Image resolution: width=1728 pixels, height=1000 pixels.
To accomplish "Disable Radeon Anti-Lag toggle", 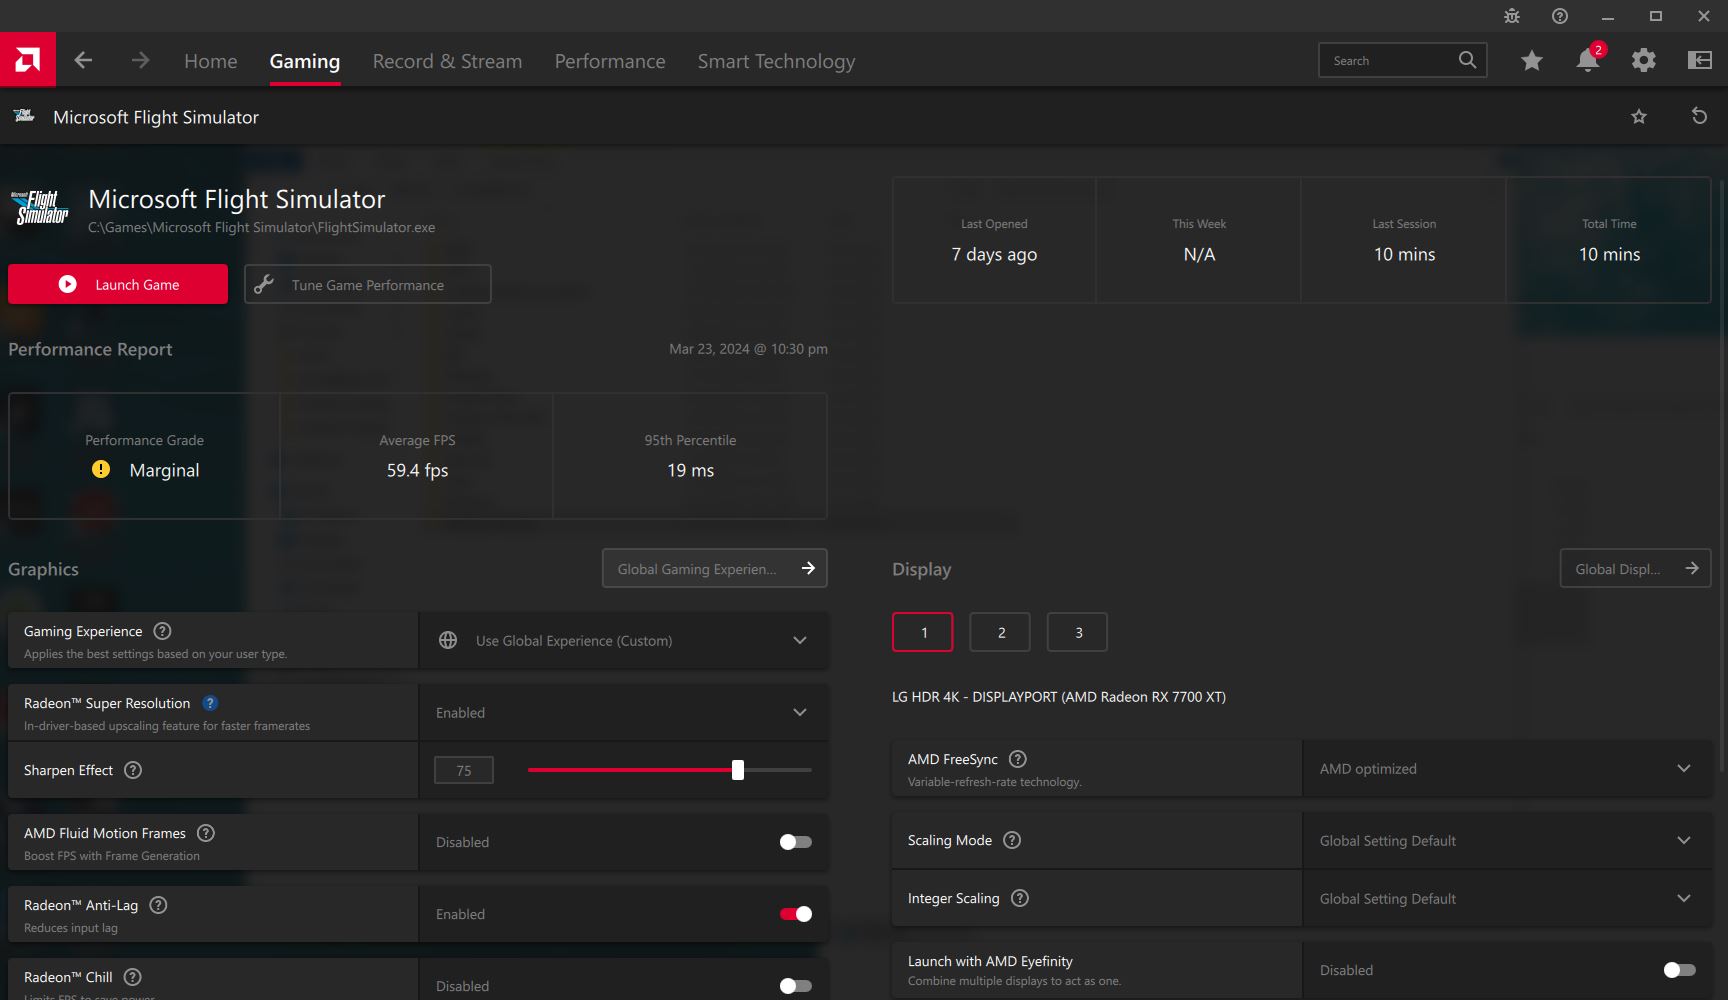I will (x=796, y=914).
